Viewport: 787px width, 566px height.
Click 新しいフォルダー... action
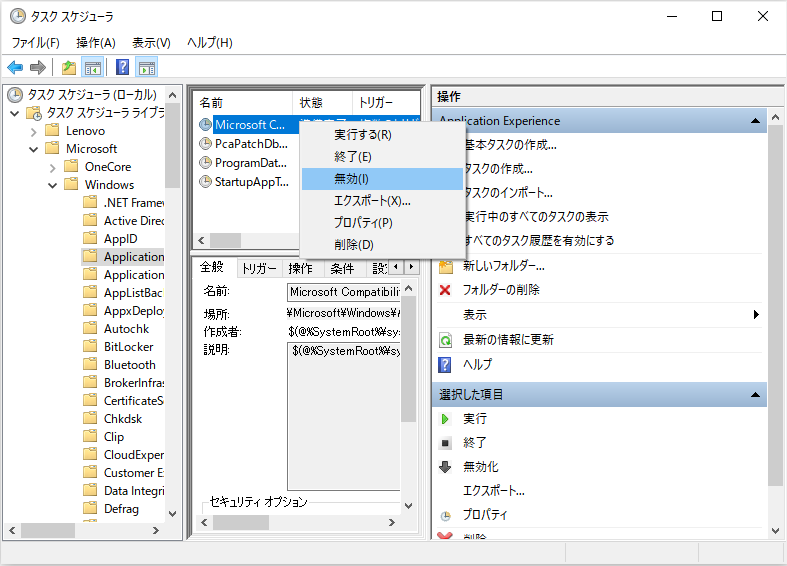tap(503, 266)
